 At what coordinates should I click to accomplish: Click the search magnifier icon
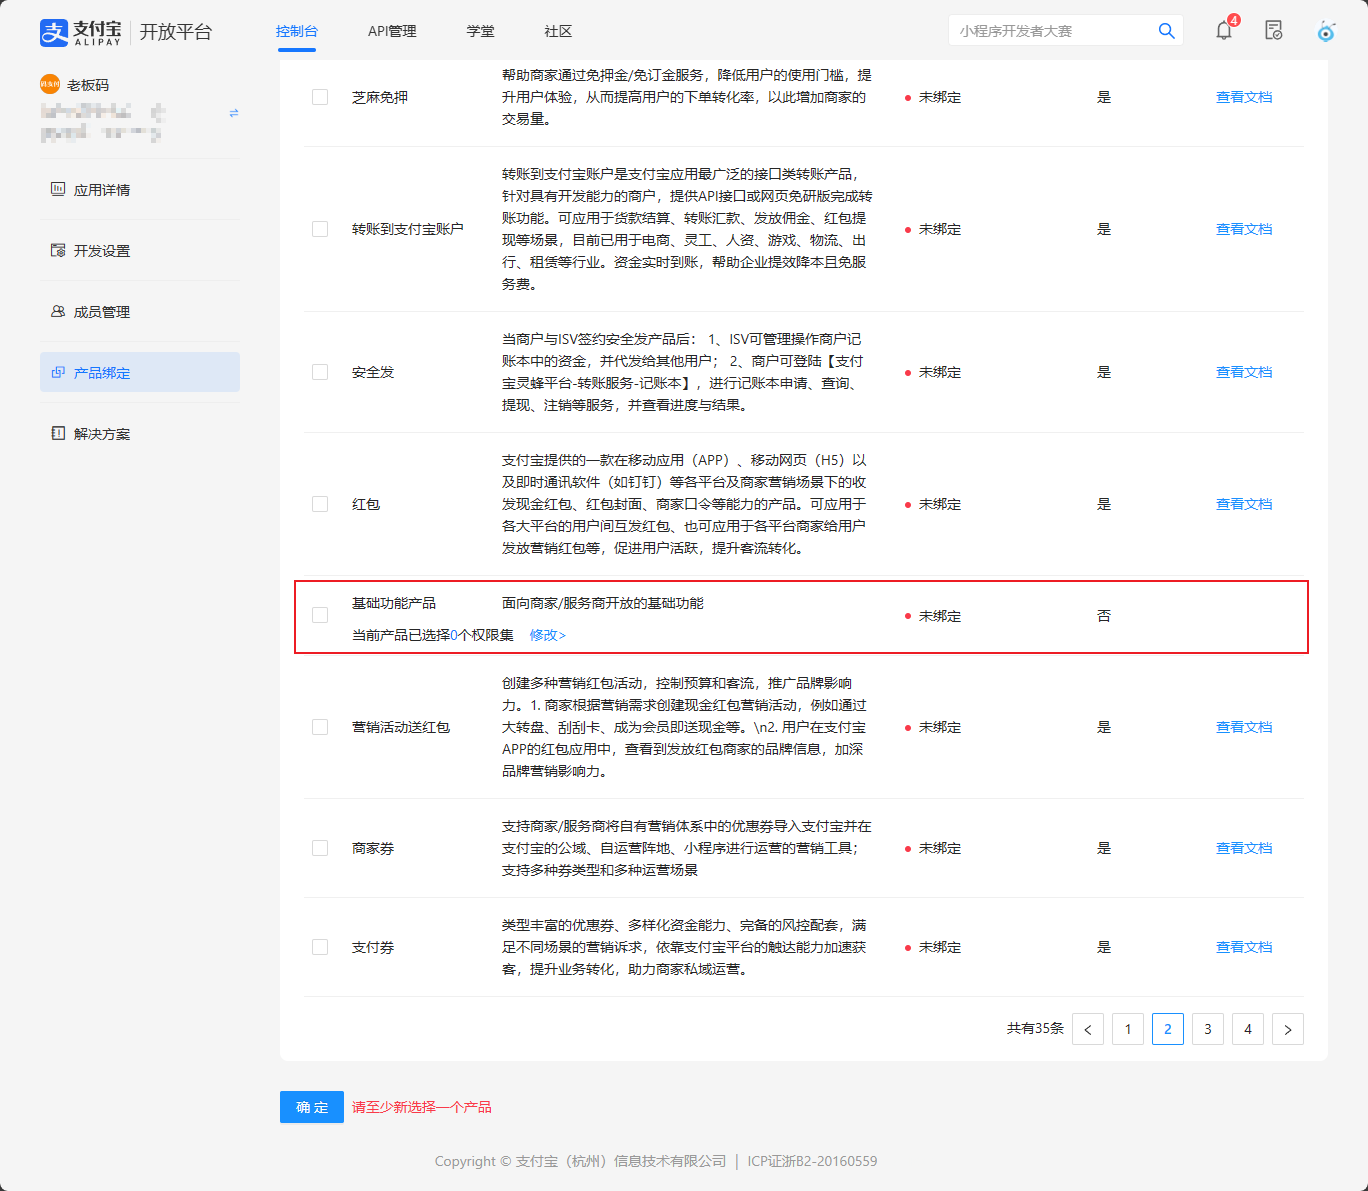click(1166, 31)
